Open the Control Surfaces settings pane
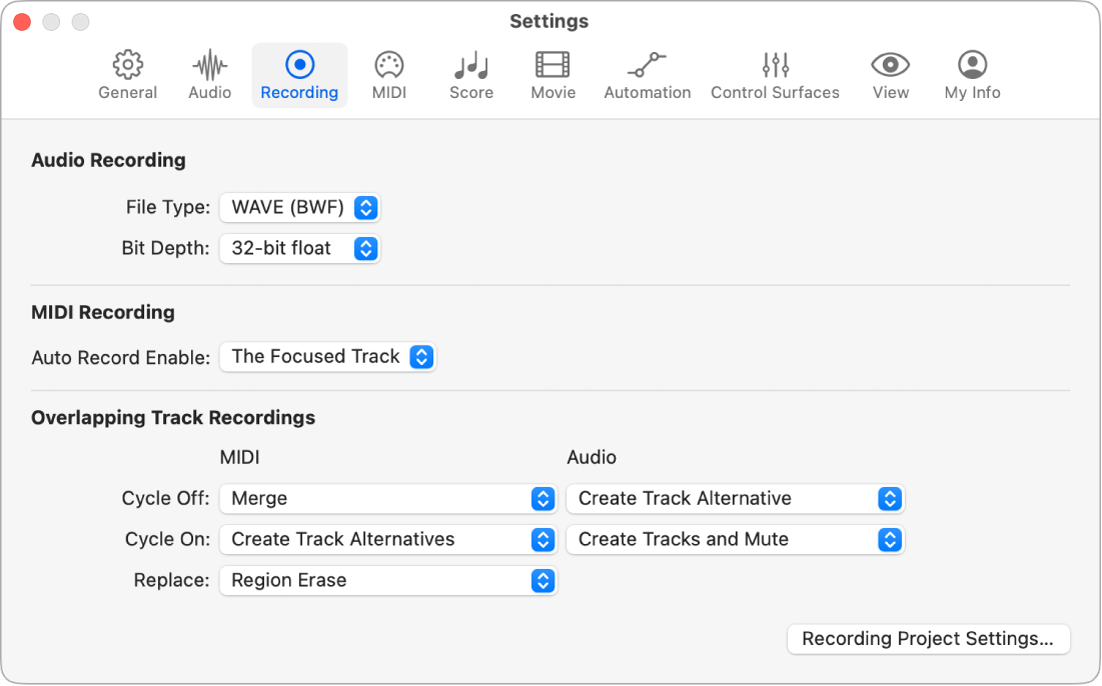The width and height of the screenshot is (1102, 686). click(775, 74)
